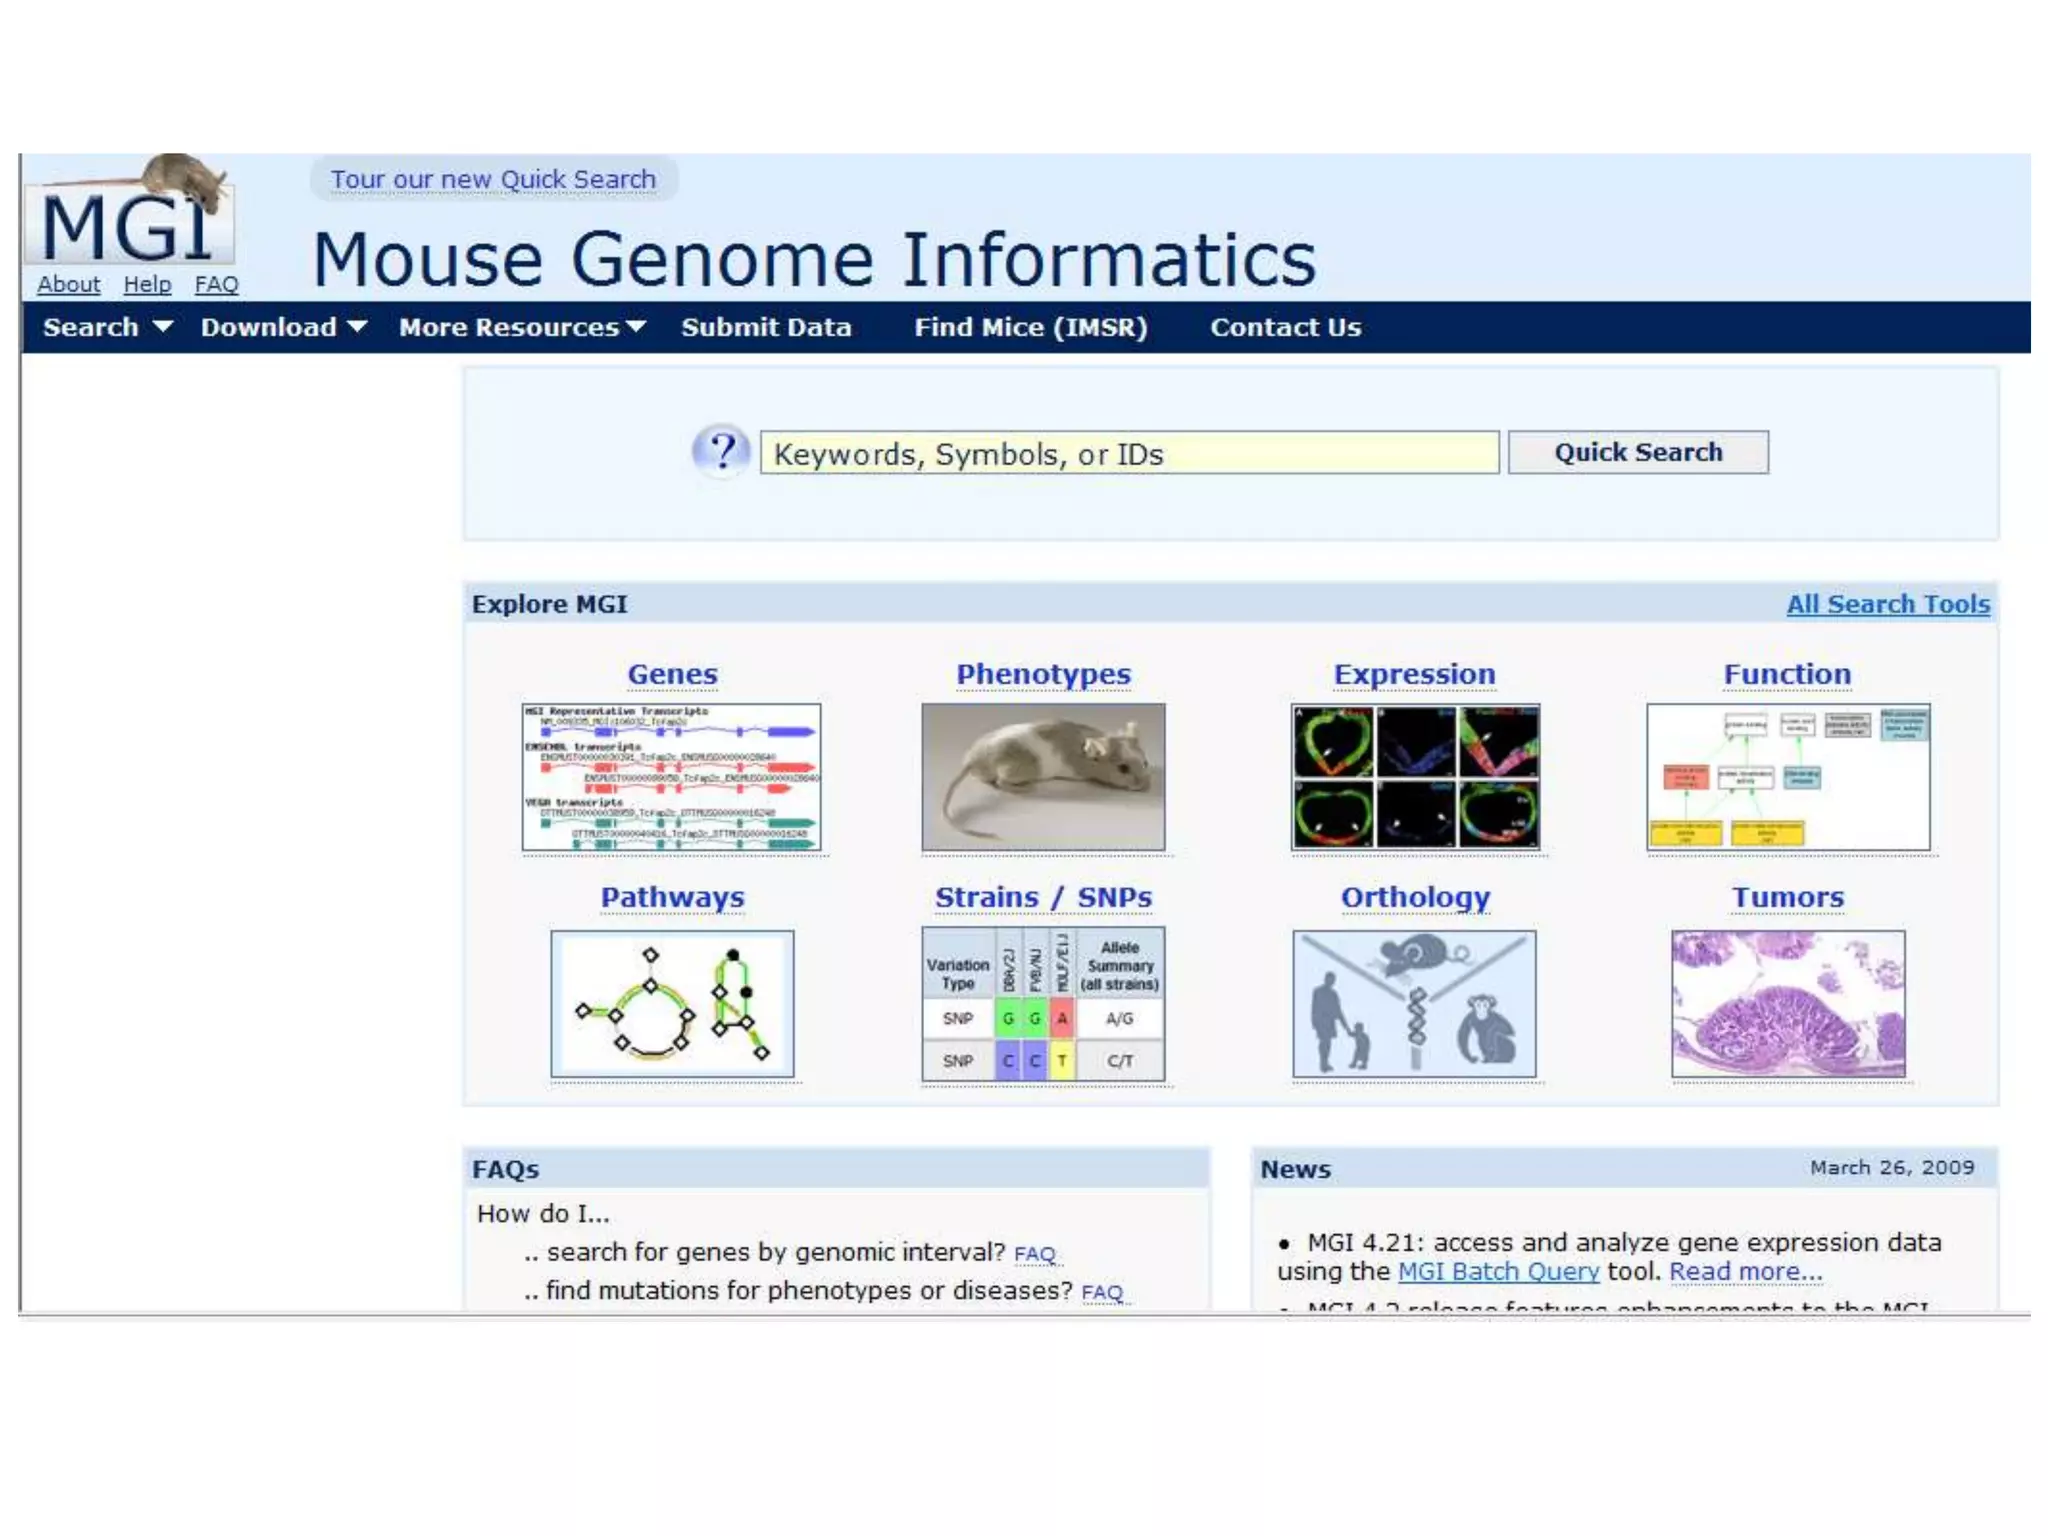Select Find Mice (IMSR) menu item

1030,327
